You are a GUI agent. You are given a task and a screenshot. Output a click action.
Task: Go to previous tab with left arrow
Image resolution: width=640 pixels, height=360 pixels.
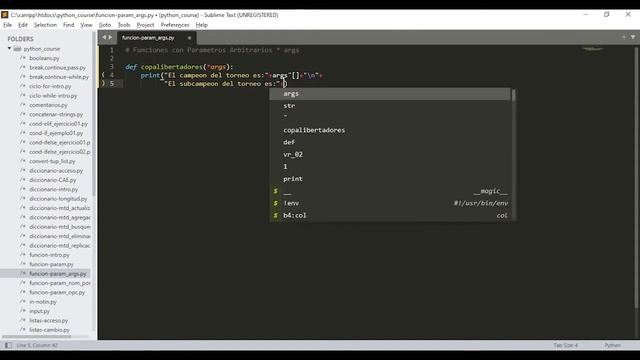(104, 37)
